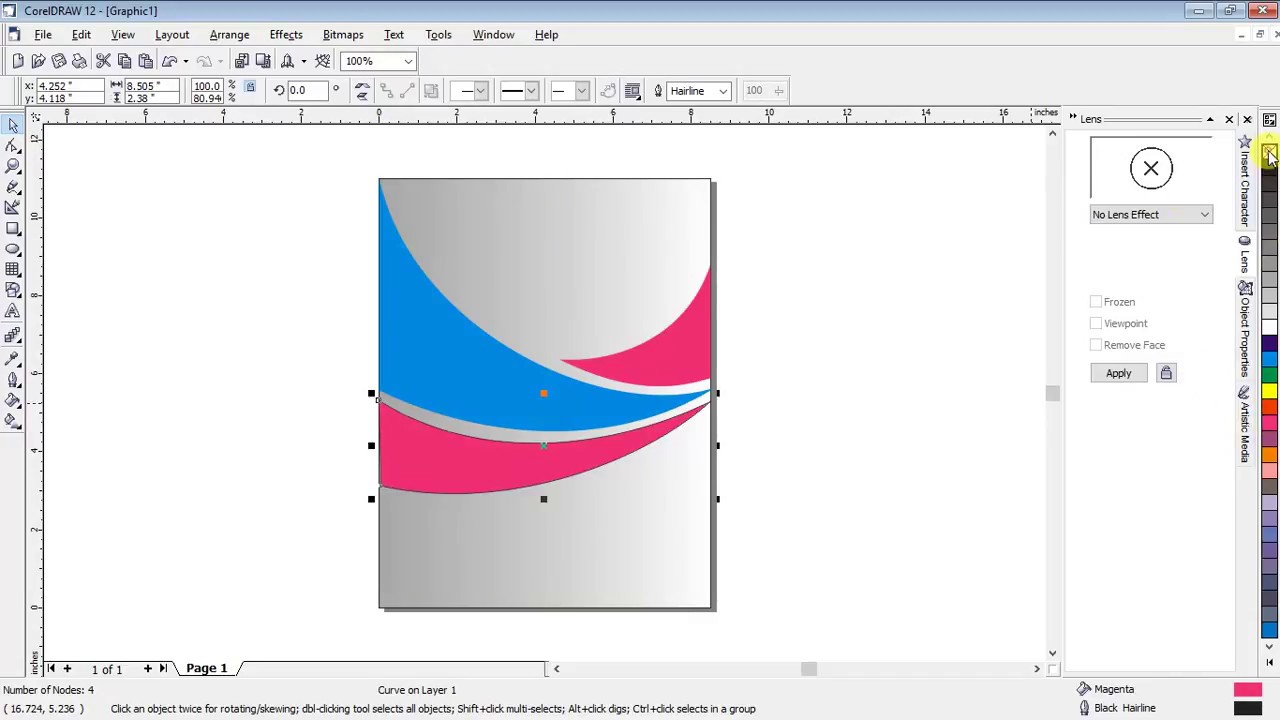Select the Interactive Blend tool

(13, 334)
